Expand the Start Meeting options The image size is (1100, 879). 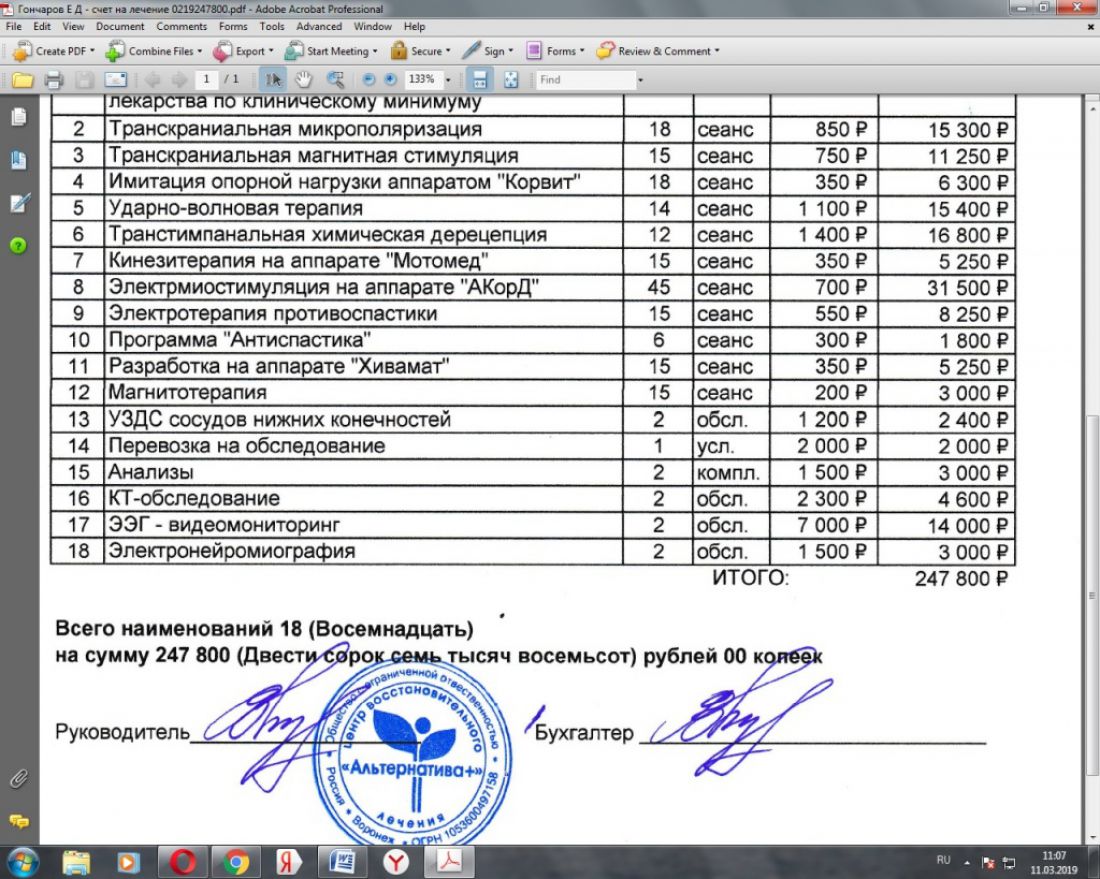(331, 51)
